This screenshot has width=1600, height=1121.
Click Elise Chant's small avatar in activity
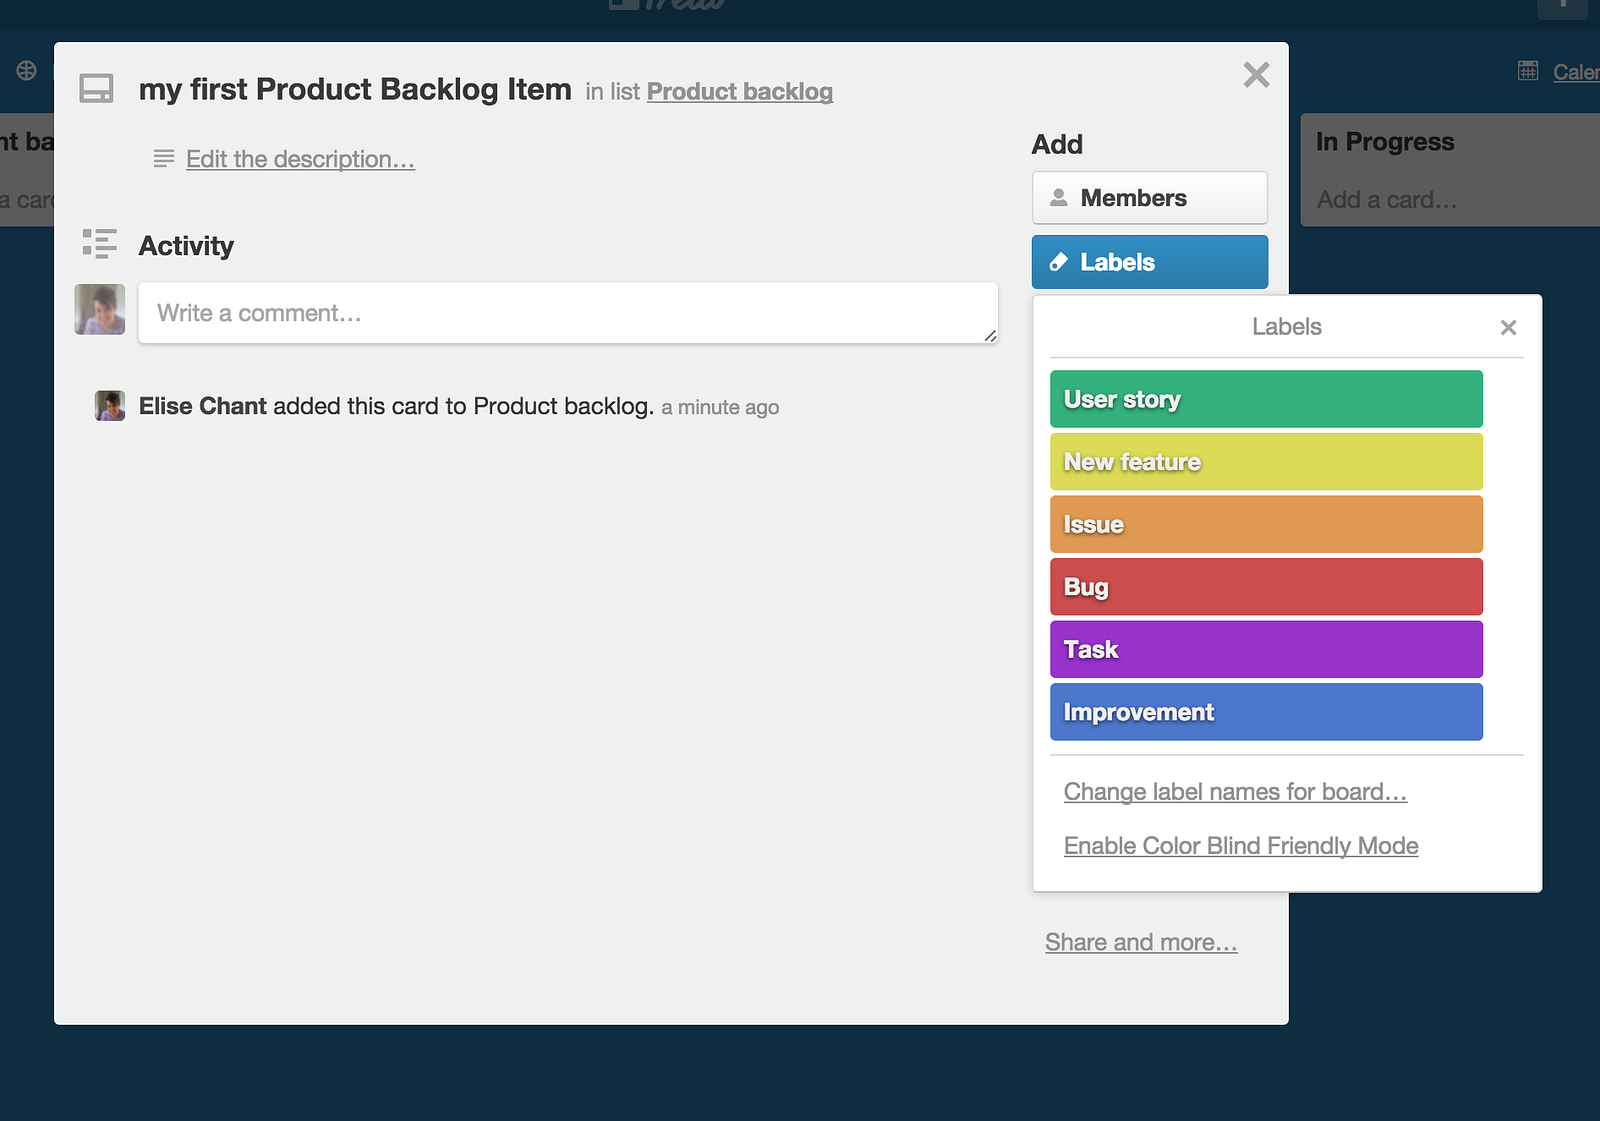(110, 406)
